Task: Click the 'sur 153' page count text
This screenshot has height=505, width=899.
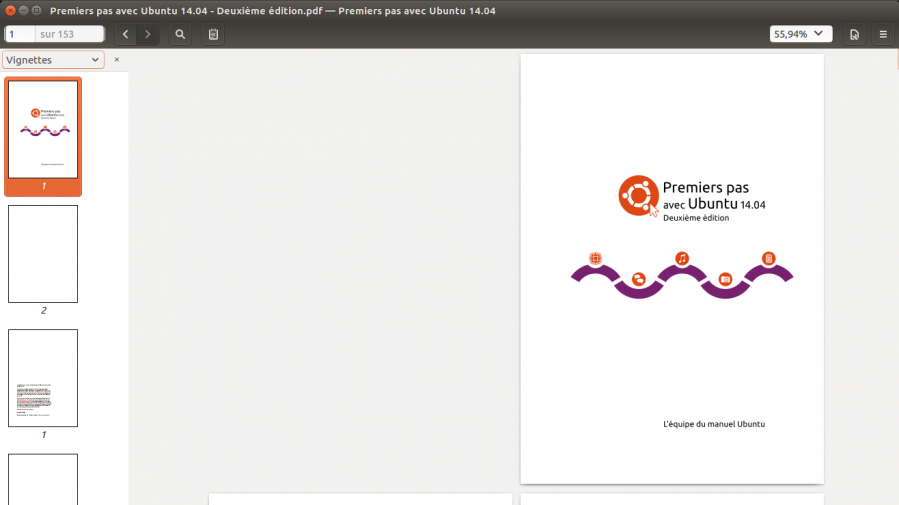Action: point(57,34)
